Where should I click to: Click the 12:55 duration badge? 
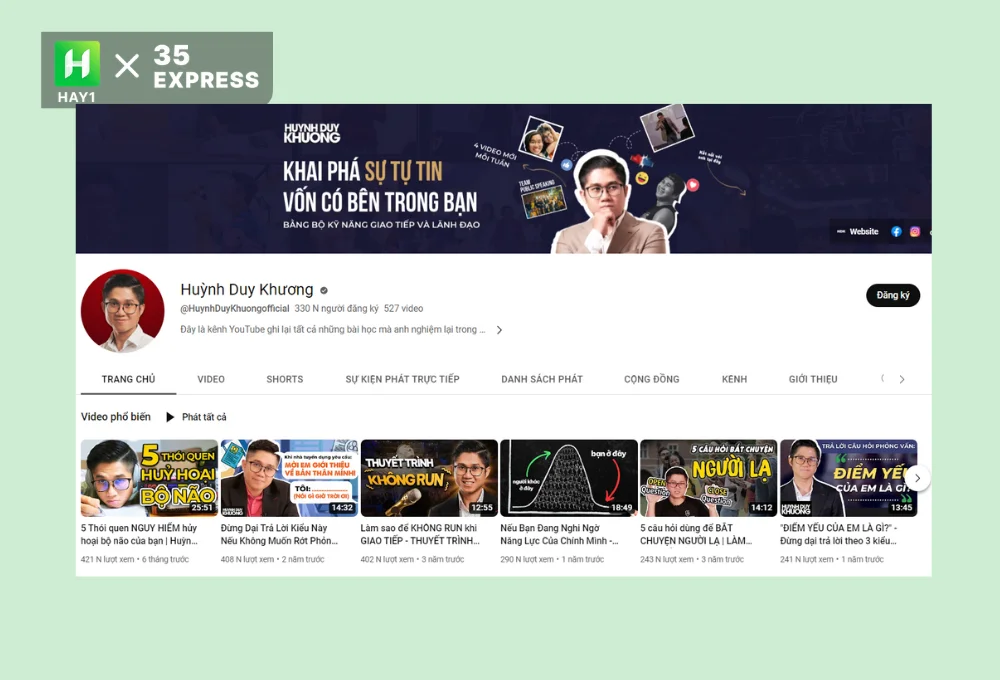coord(482,508)
